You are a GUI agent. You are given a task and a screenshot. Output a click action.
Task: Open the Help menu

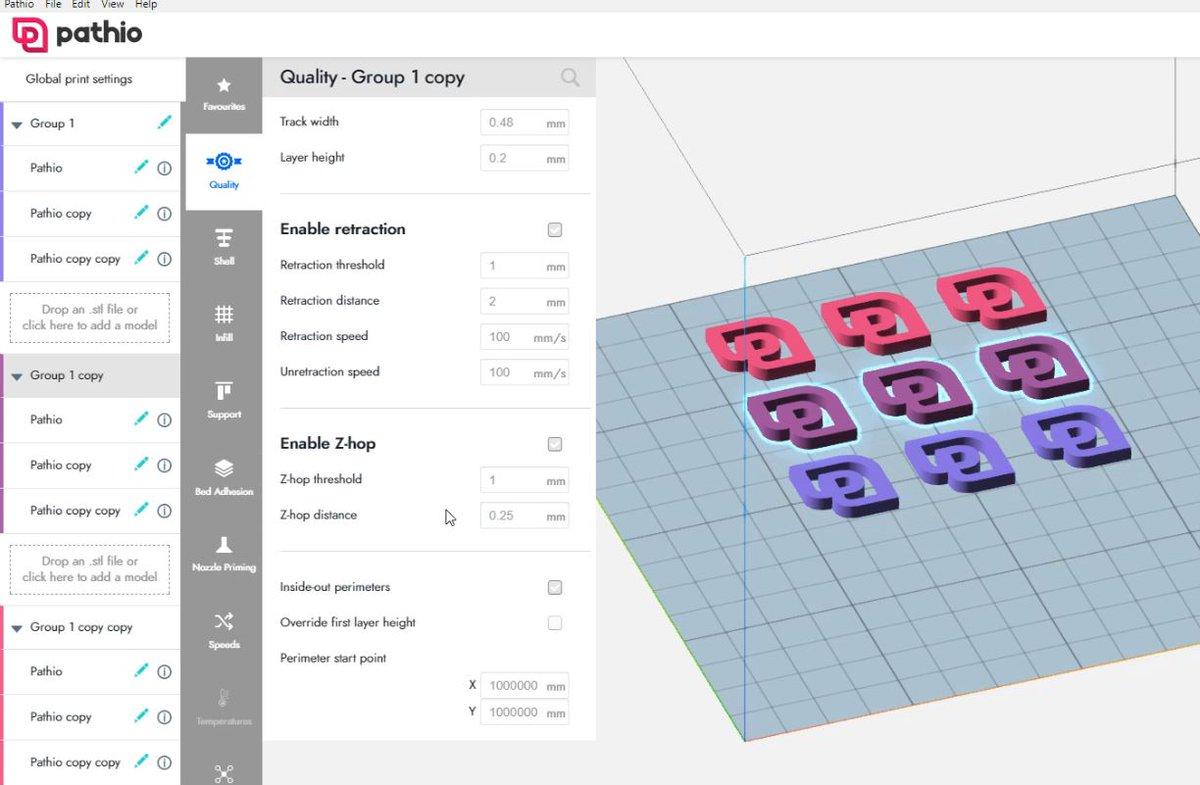[x=146, y=5]
